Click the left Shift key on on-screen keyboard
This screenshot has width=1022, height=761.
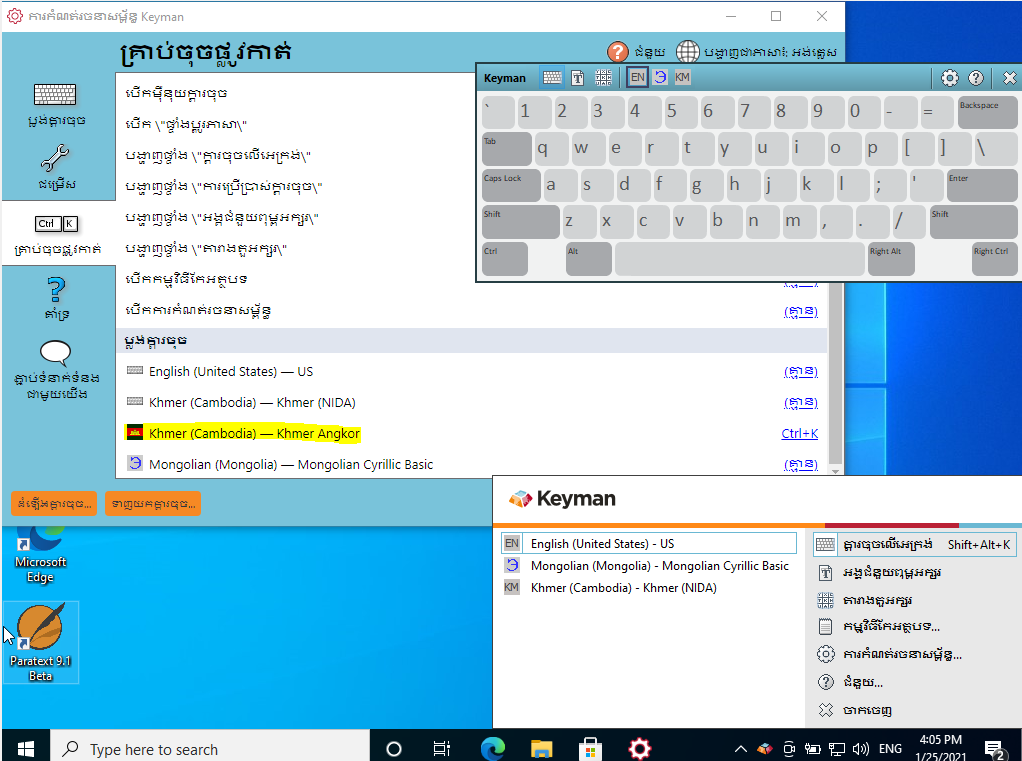tap(520, 222)
